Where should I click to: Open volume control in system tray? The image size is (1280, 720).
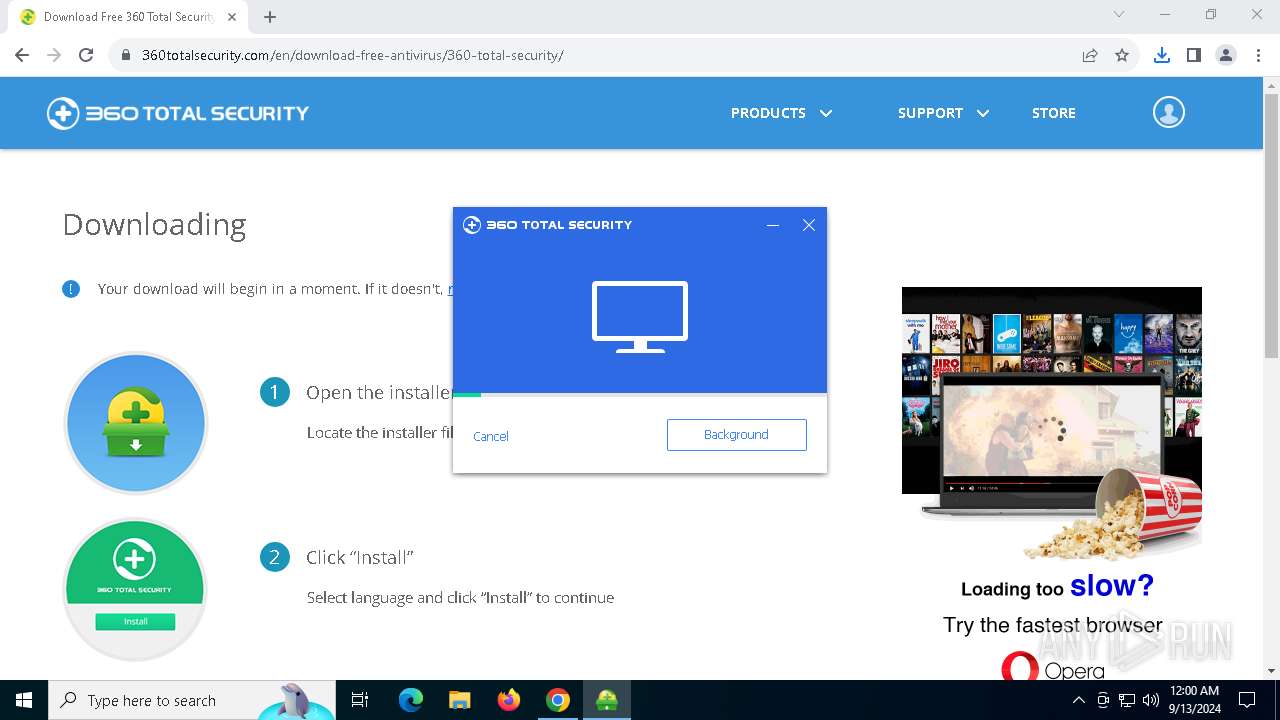[x=1150, y=700]
